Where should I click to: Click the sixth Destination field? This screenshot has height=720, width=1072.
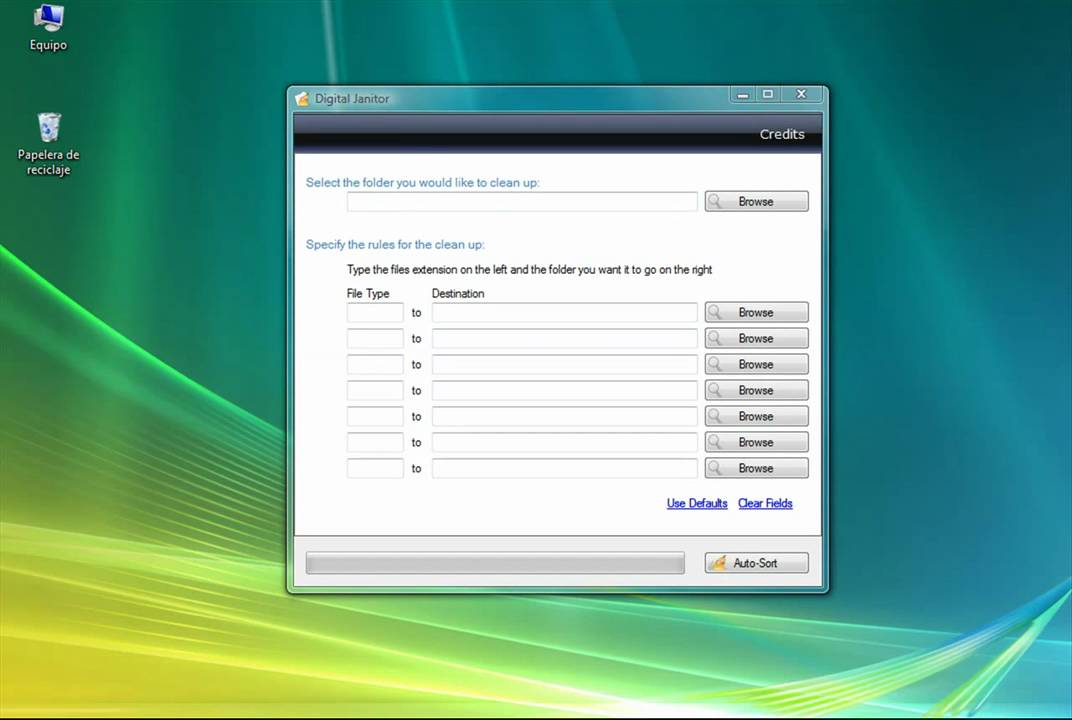(x=564, y=442)
